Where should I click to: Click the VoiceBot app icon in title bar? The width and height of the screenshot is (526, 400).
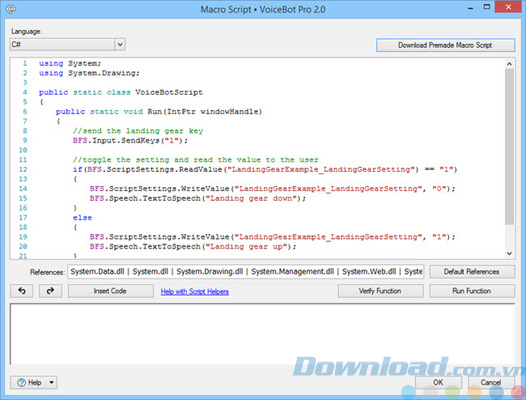[x=10, y=9]
